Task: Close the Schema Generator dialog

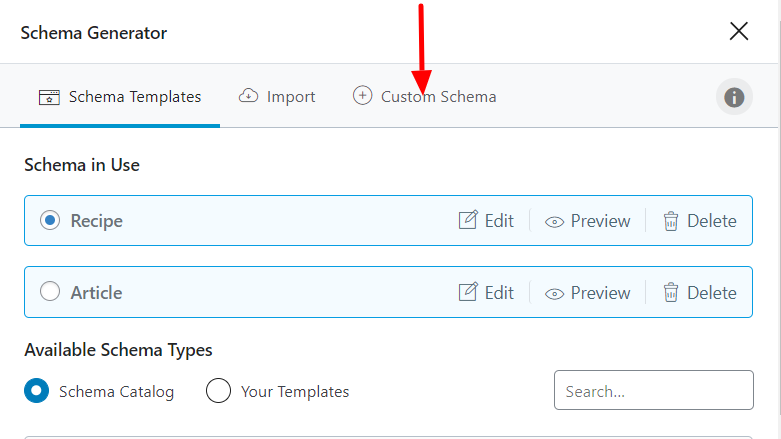Action: [738, 32]
